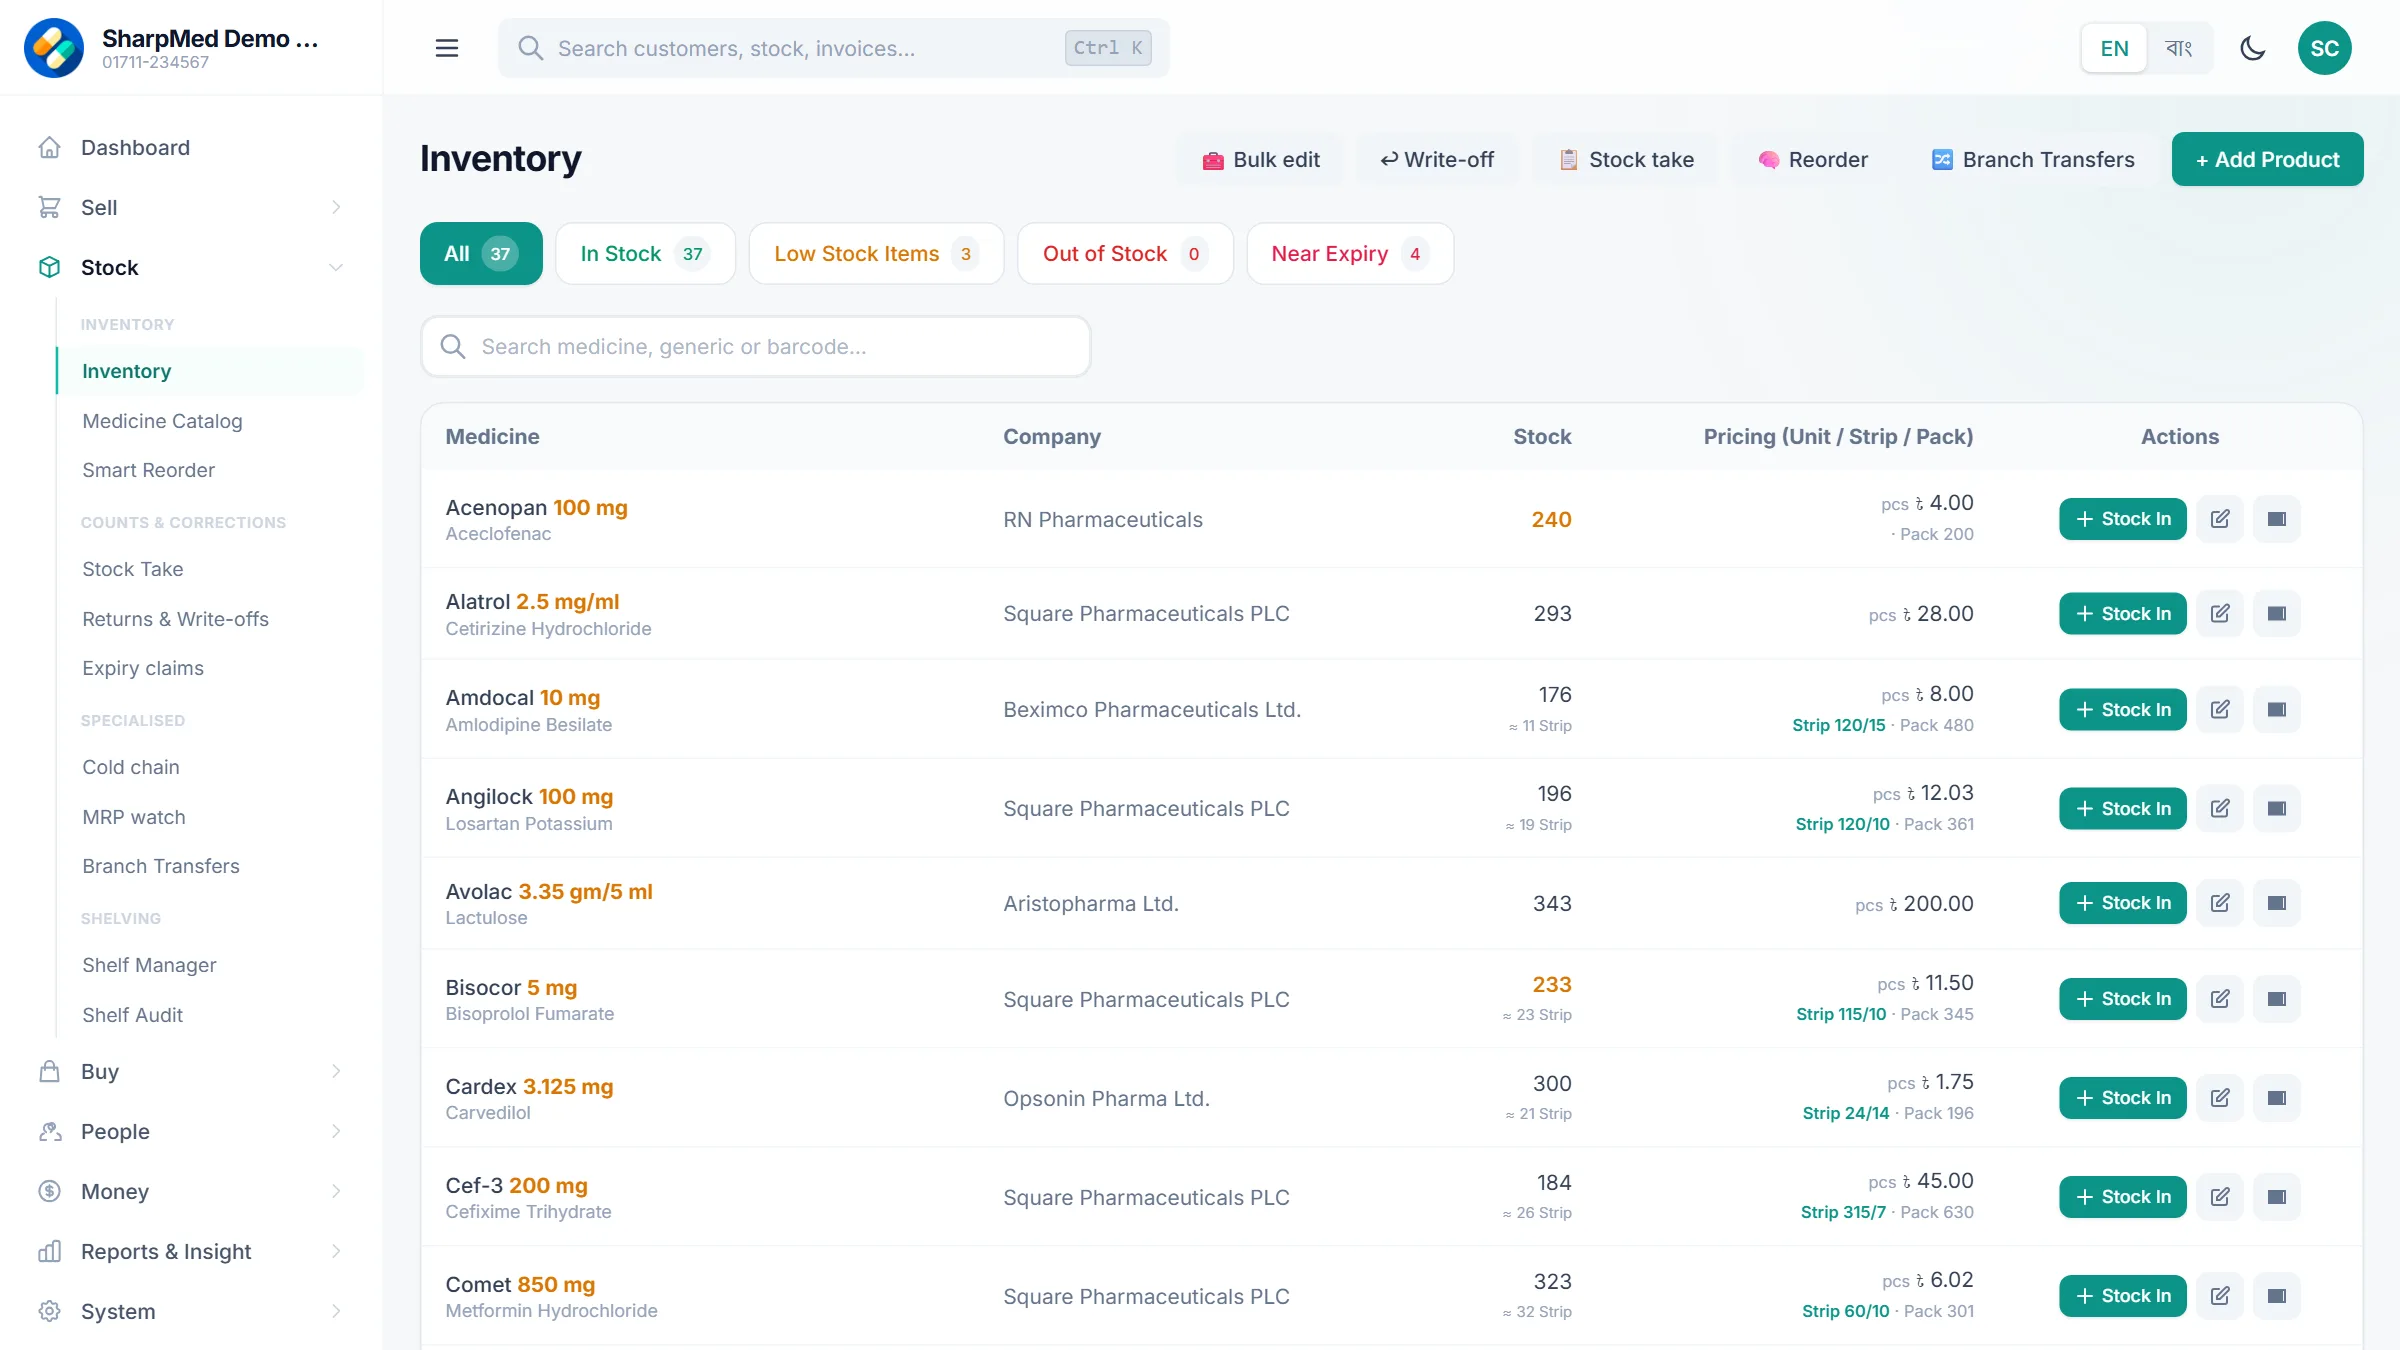Edit Acenopan row pencil icon
The height and width of the screenshot is (1350, 2400).
pos(2220,519)
